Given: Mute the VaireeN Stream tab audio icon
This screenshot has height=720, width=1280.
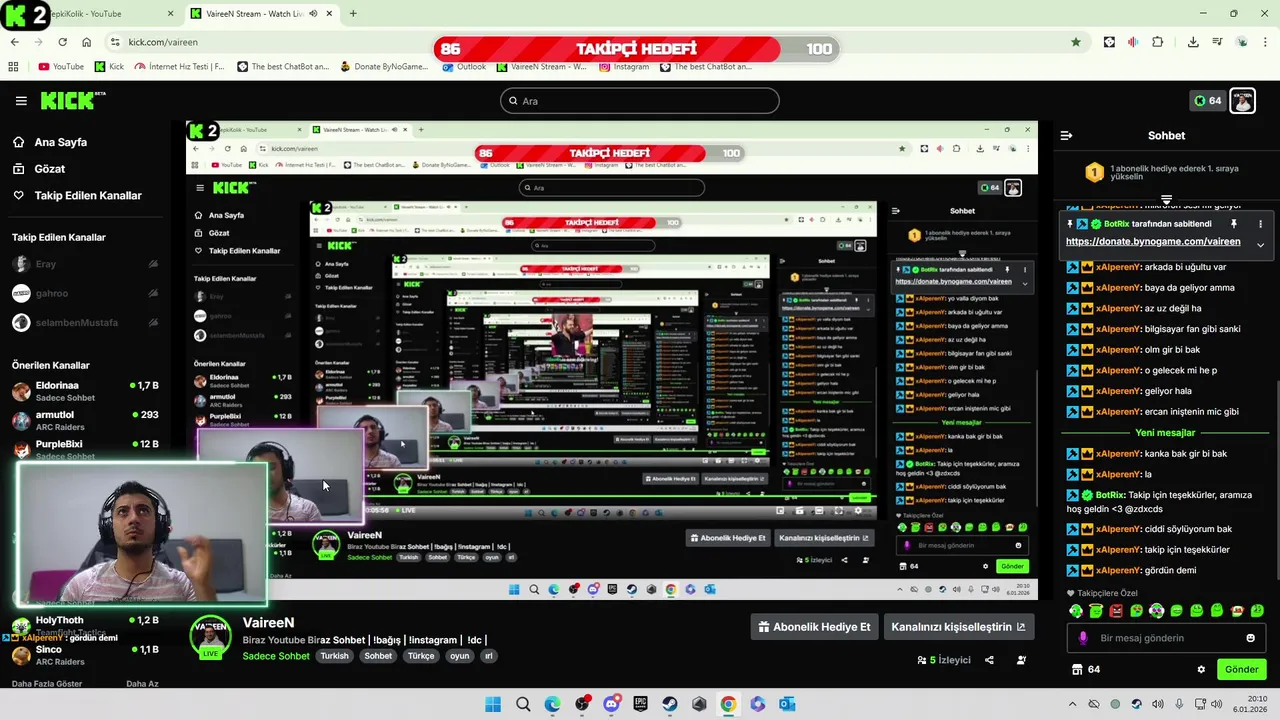Looking at the screenshot, I should [314, 14].
